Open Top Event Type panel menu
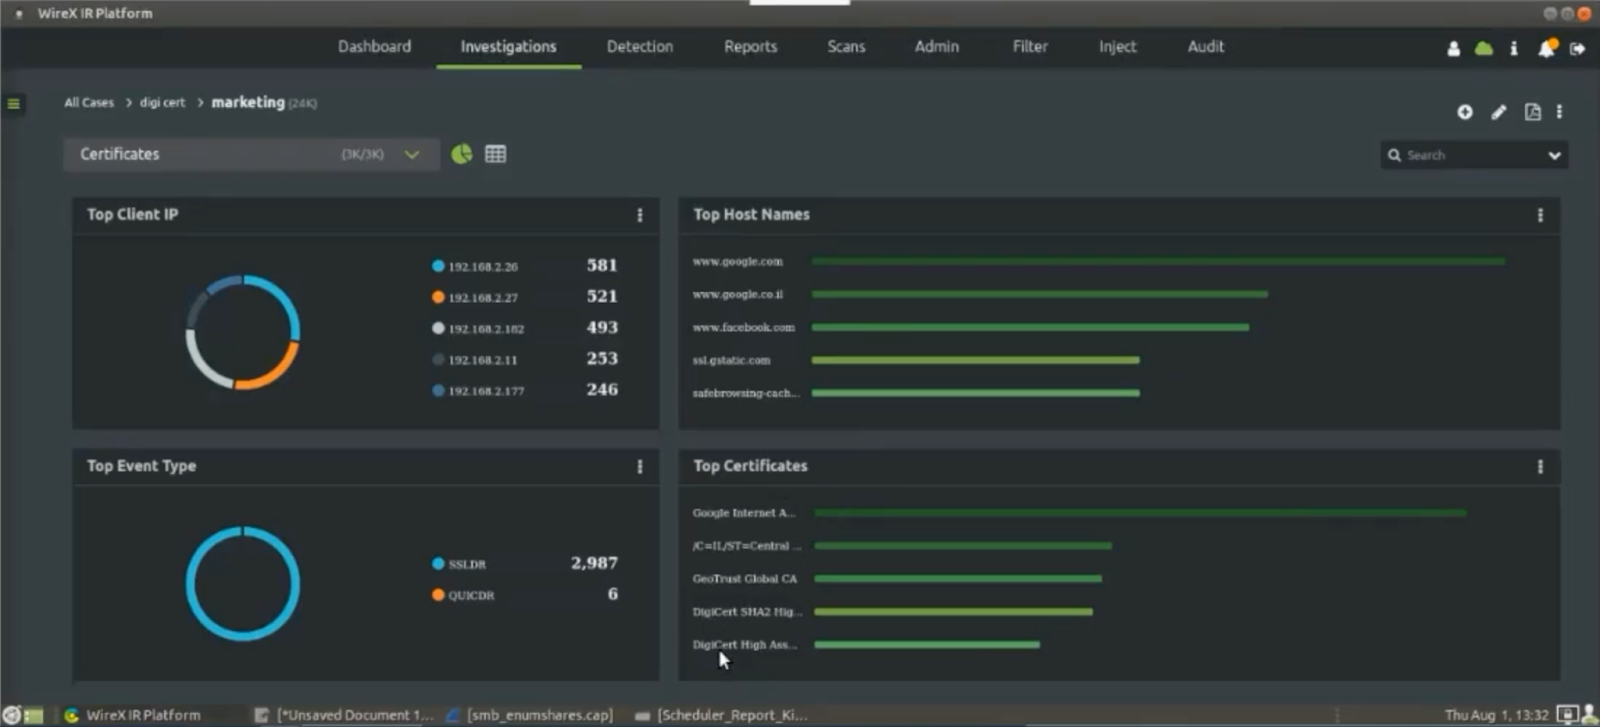 click(x=640, y=467)
